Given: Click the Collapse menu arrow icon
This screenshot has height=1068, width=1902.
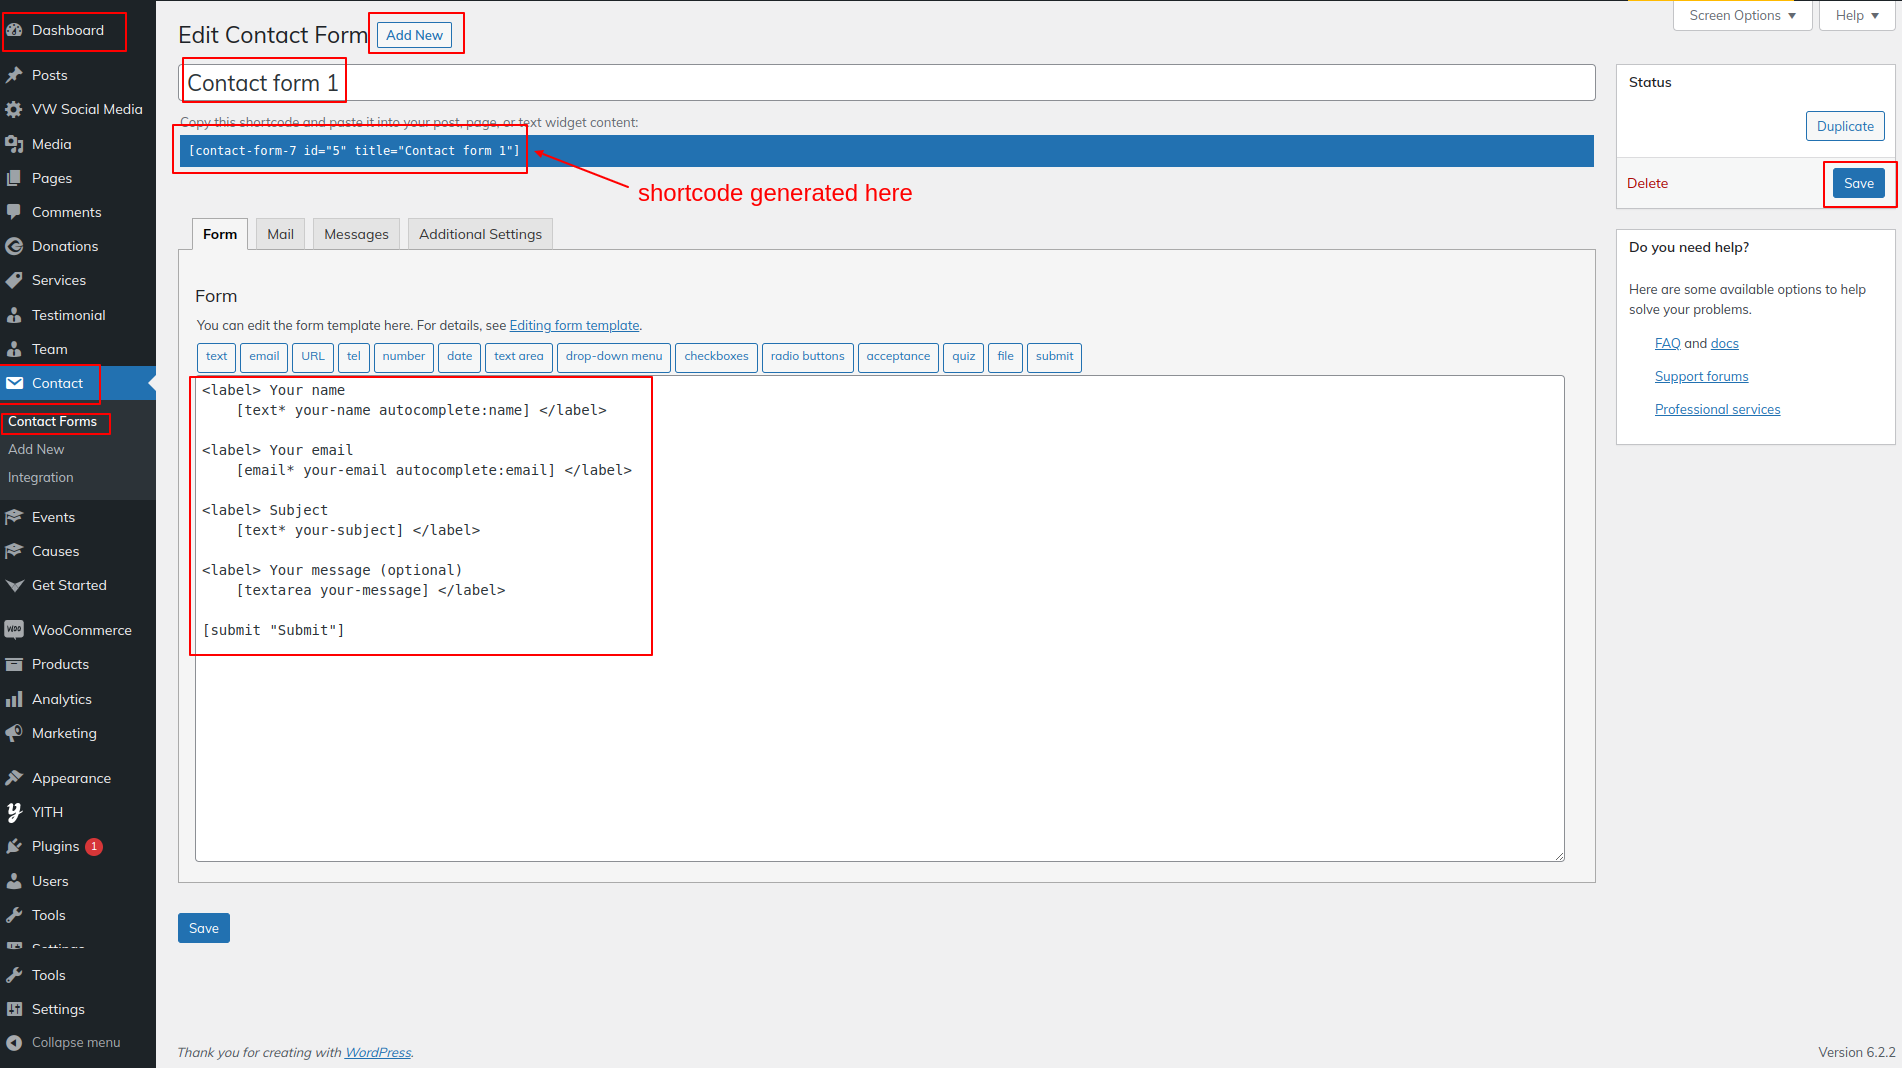Looking at the screenshot, I should [x=14, y=1042].
